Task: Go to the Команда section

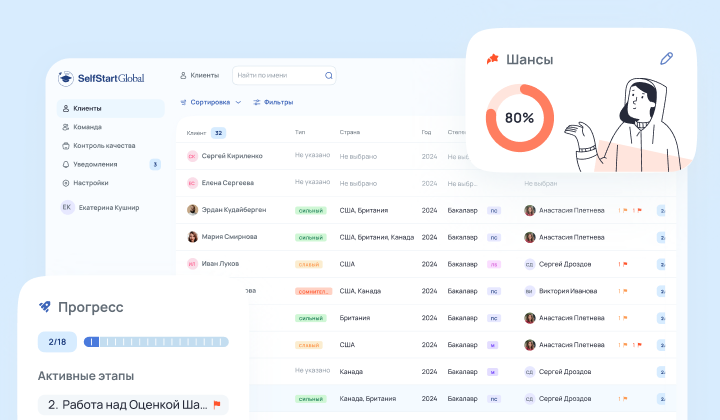Action: (87, 127)
